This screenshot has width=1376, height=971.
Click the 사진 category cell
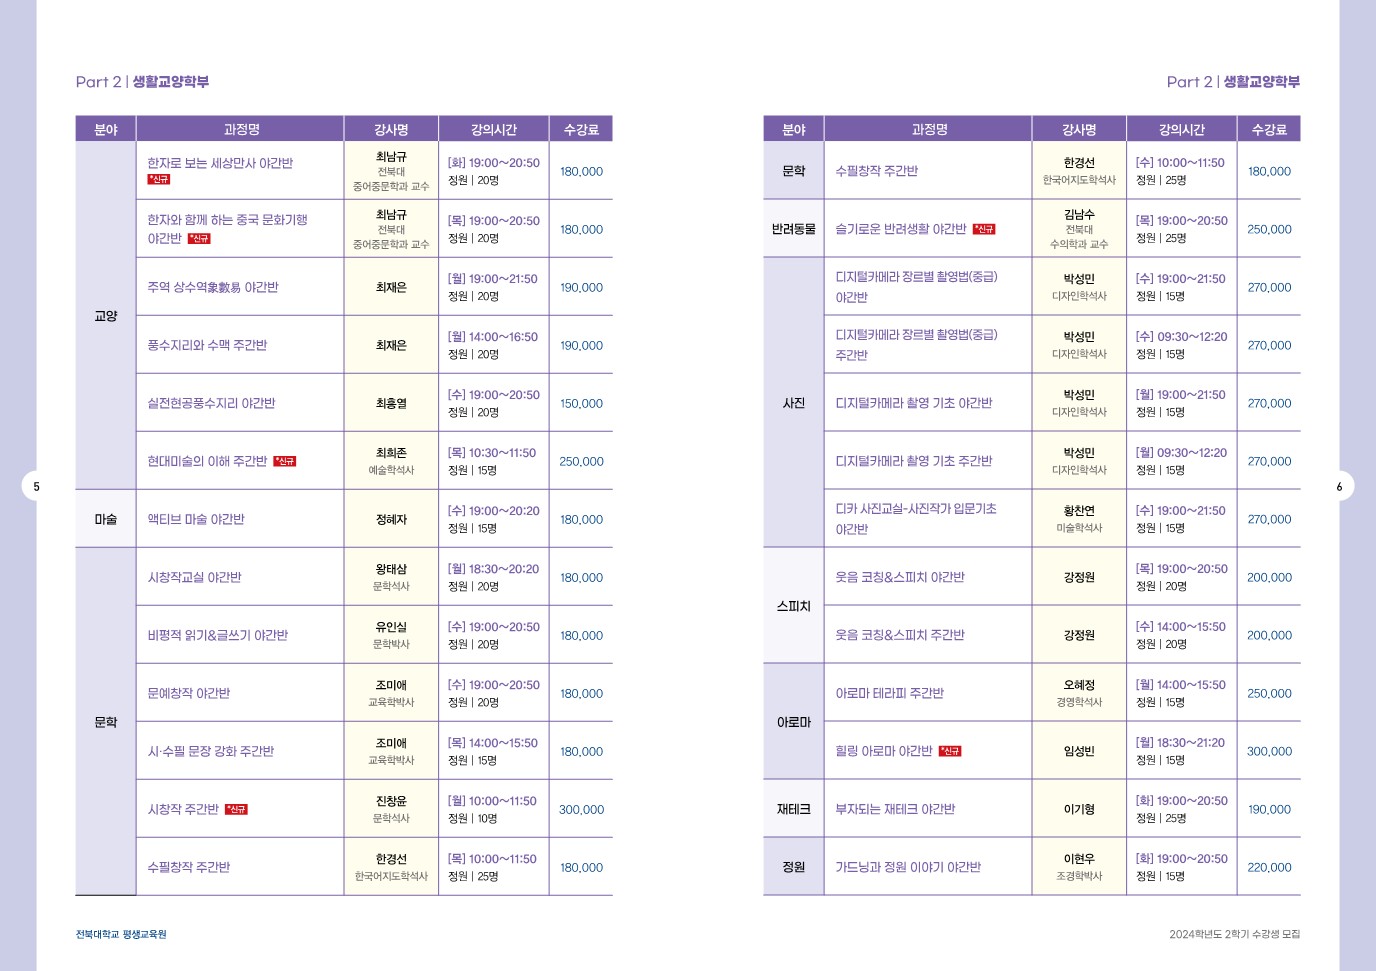coord(794,404)
